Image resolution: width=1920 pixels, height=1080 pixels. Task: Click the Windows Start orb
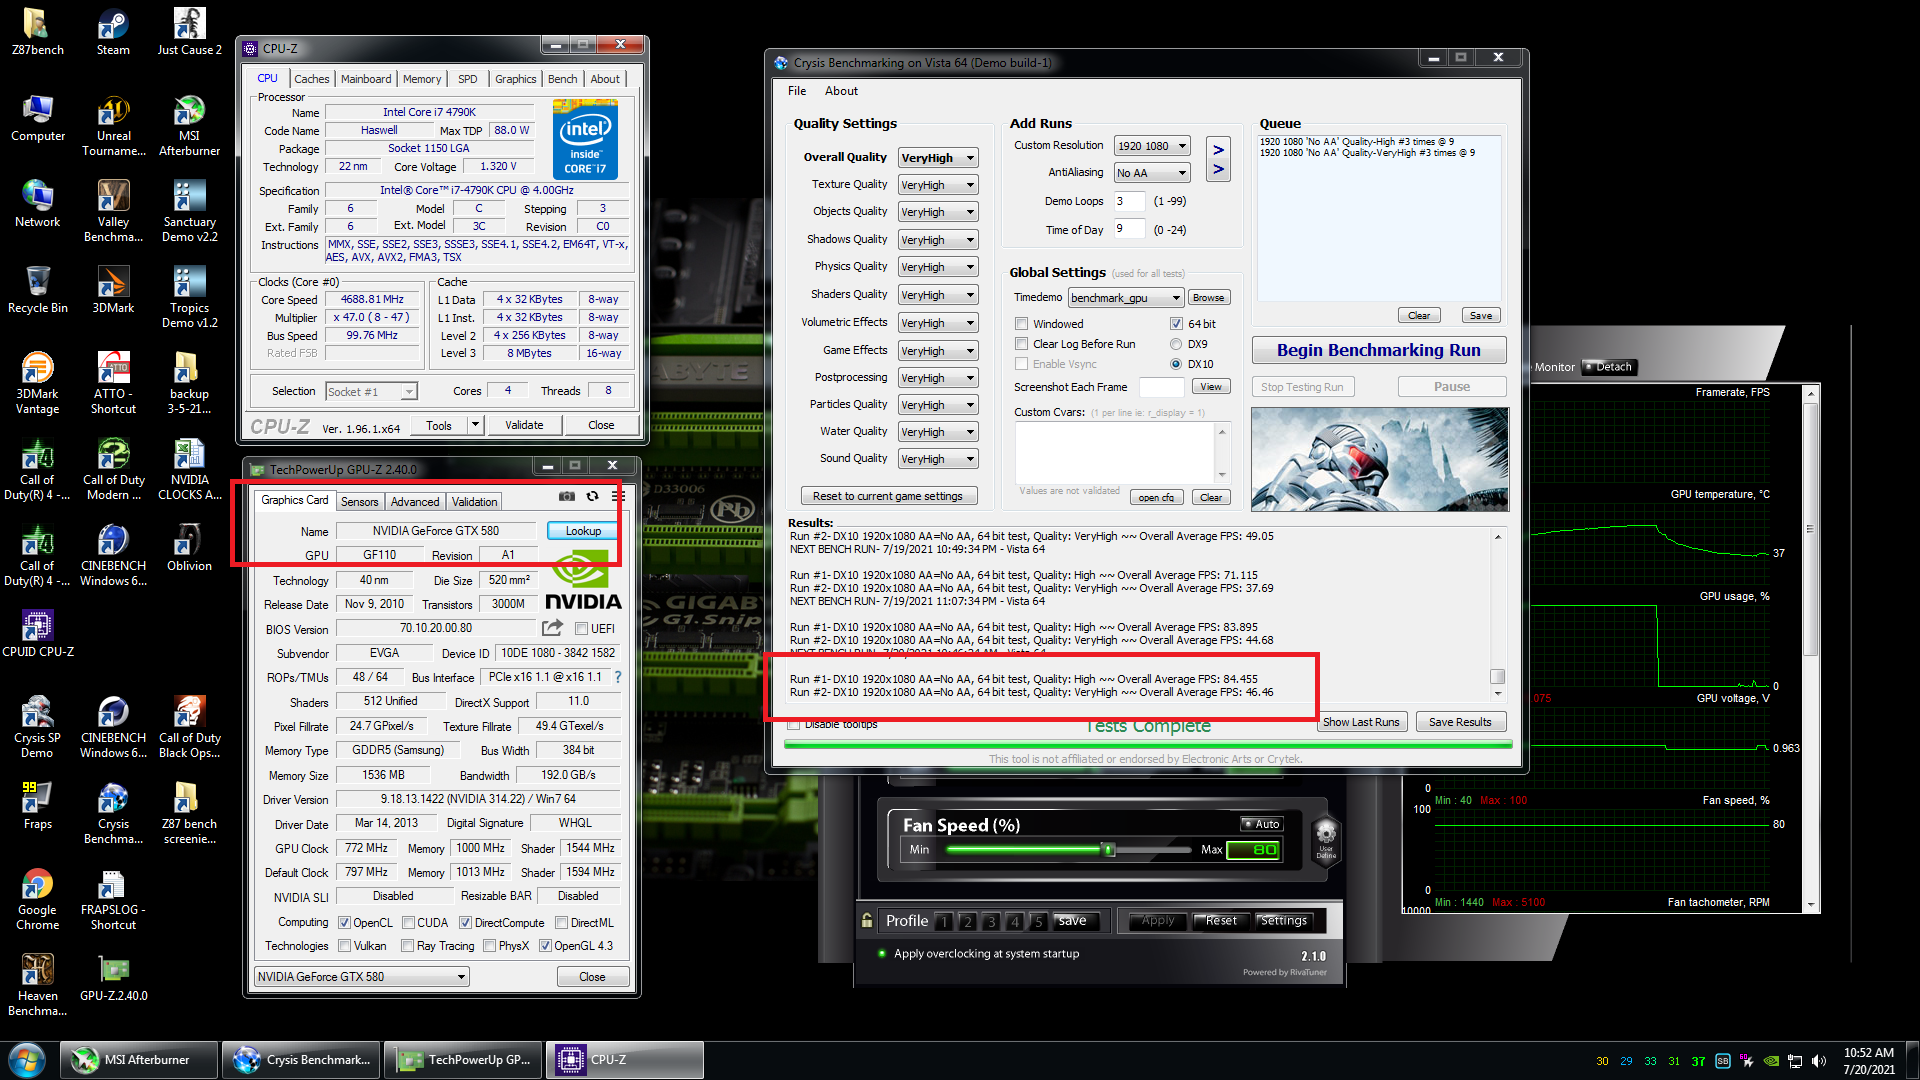tap(27, 1059)
